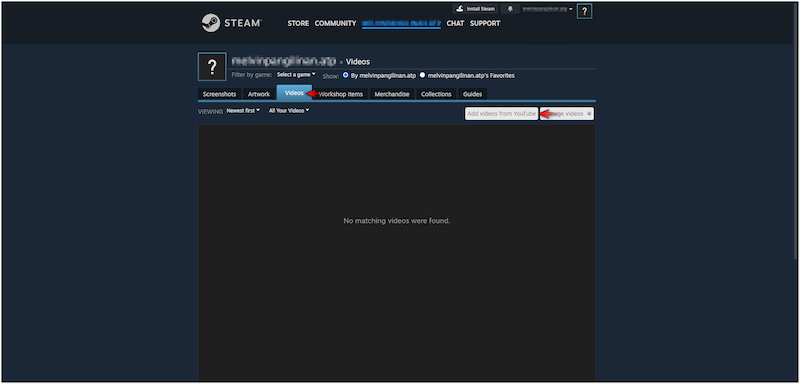Select the Videos tab
This screenshot has height=384, width=800.
click(x=294, y=93)
